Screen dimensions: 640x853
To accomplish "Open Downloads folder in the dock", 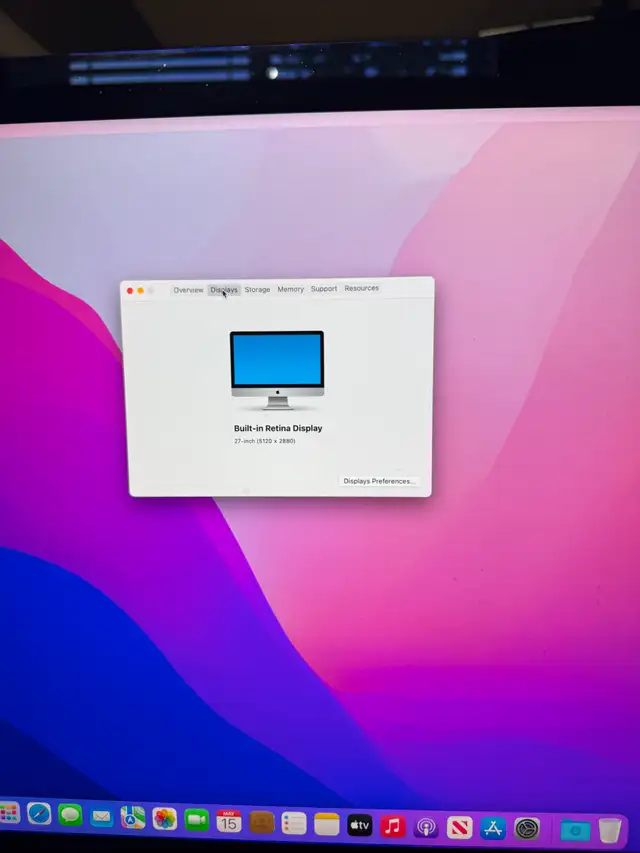I will (x=575, y=831).
